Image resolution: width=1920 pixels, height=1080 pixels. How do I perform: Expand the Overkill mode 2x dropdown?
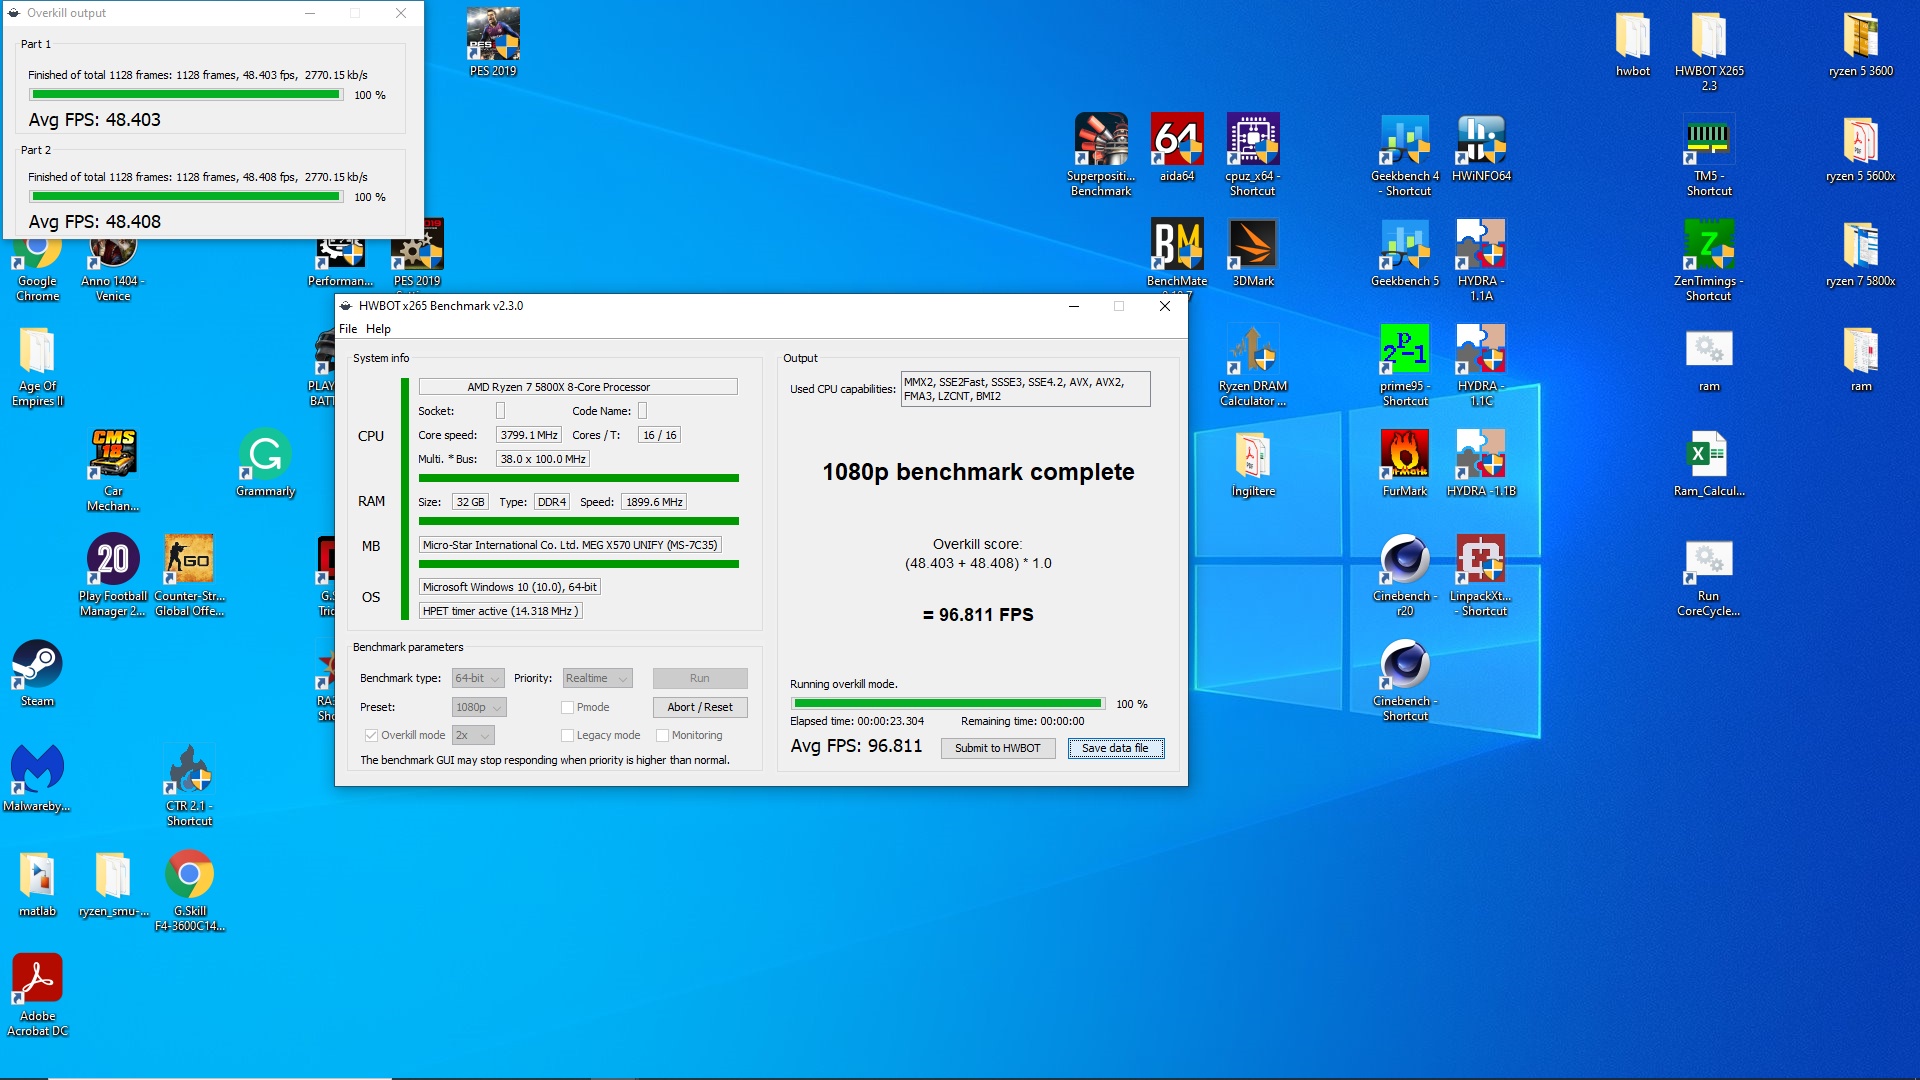[473, 735]
